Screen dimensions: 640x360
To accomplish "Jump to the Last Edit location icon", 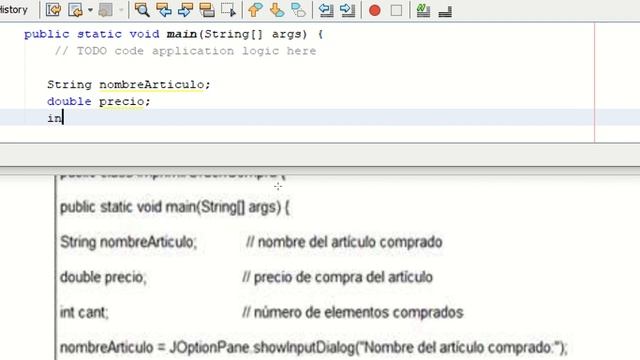I will pos(53,10).
